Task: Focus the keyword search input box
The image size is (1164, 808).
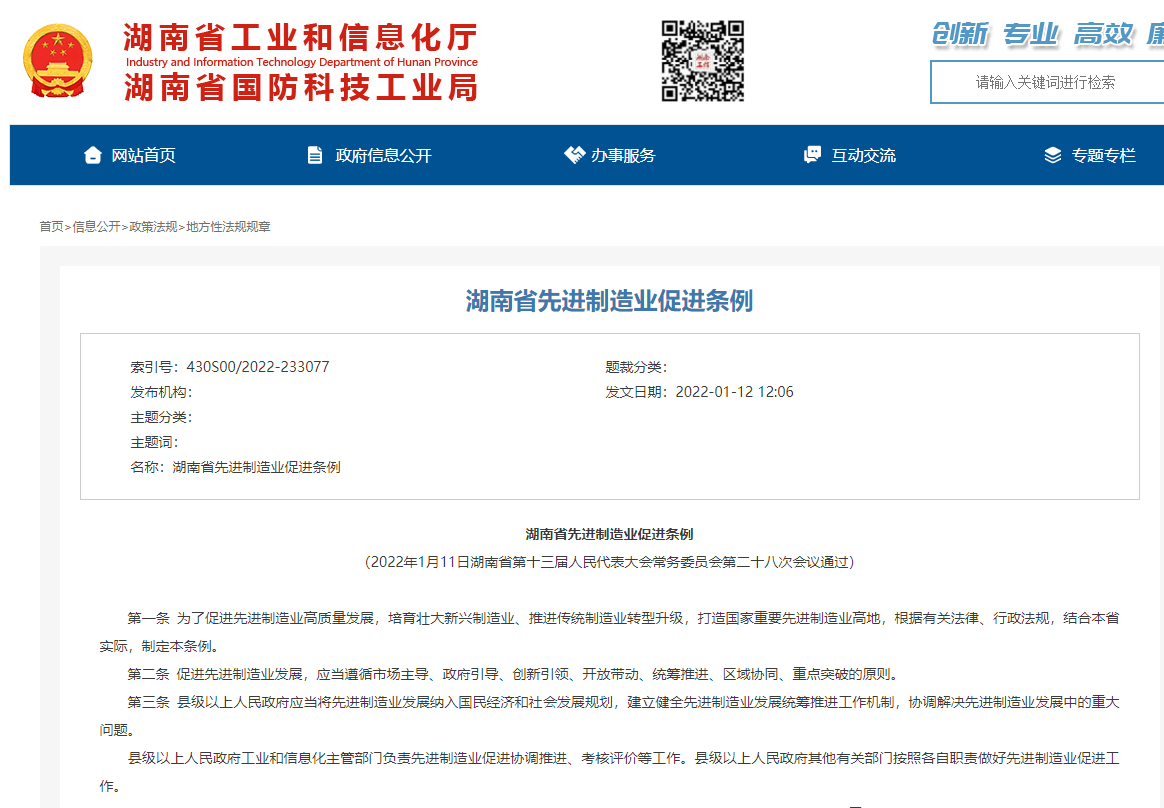Action: coord(1047,82)
